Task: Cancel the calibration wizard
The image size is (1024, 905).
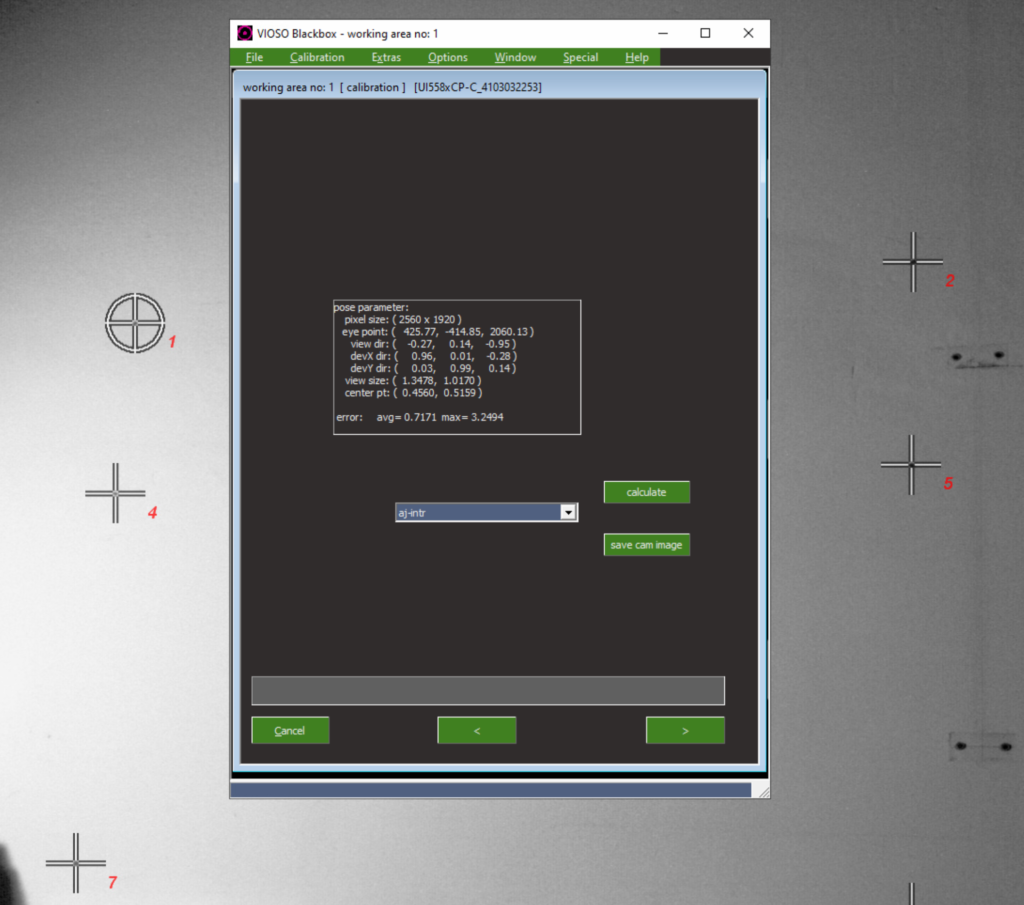Action: click(290, 730)
